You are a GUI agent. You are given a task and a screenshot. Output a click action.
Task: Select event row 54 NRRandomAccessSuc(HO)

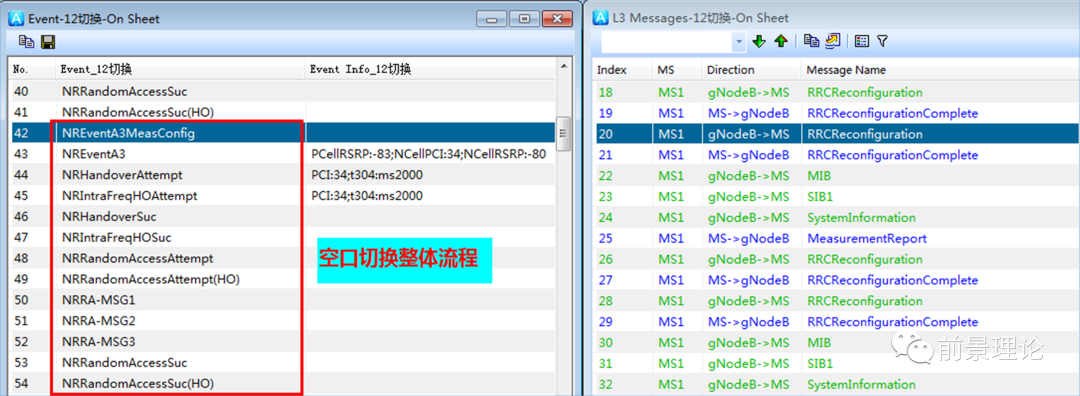[282, 383]
